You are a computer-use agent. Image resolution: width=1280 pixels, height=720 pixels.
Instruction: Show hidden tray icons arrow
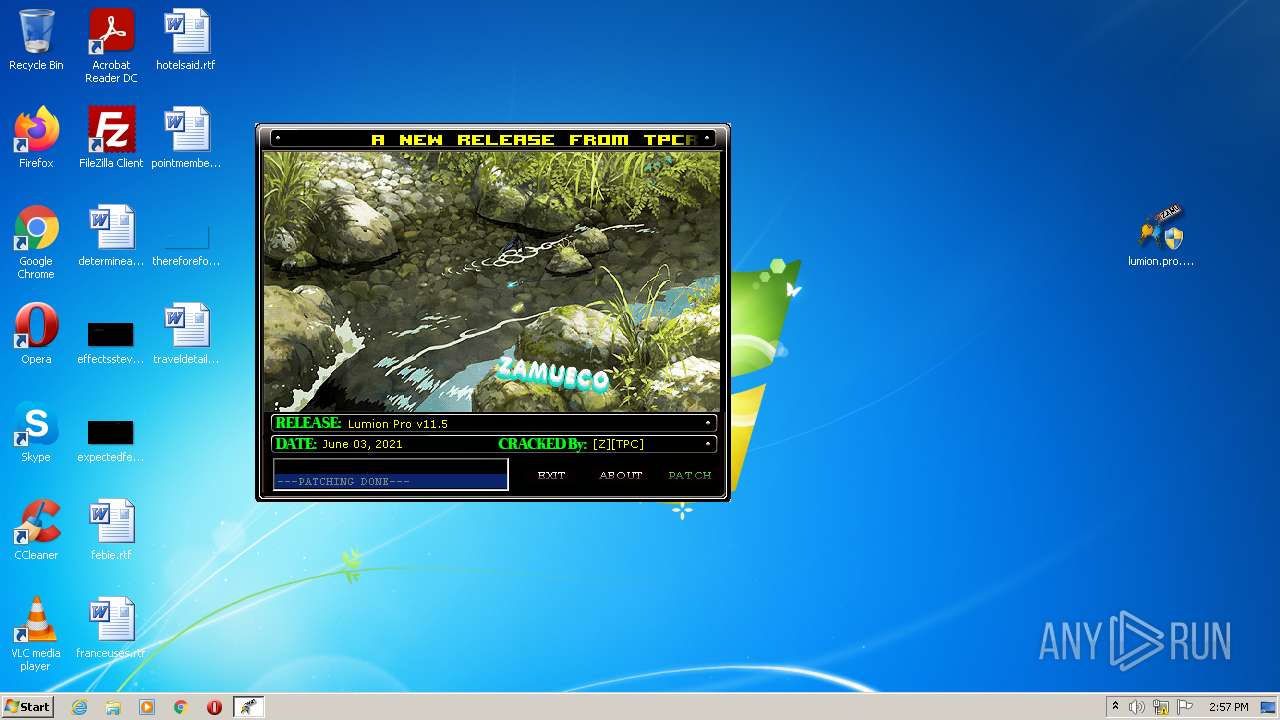[x=1115, y=707]
